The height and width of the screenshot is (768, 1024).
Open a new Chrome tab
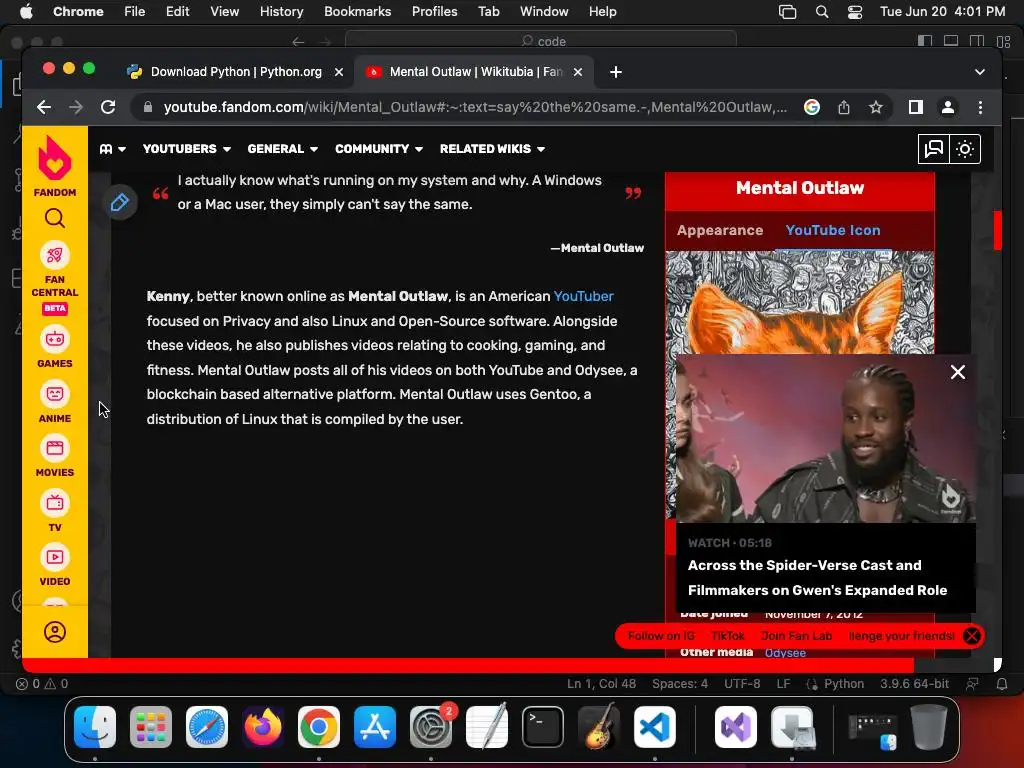point(616,72)
